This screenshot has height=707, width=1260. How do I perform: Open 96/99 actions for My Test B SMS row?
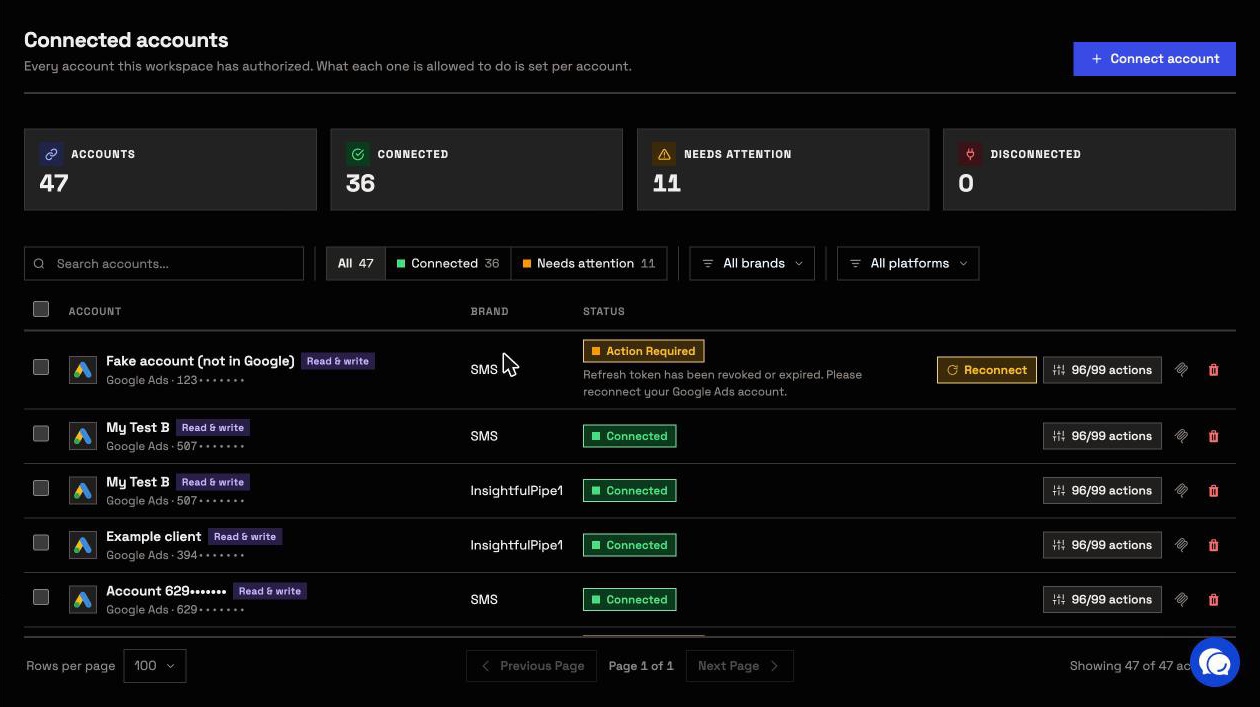click(x=1102, y=436)
